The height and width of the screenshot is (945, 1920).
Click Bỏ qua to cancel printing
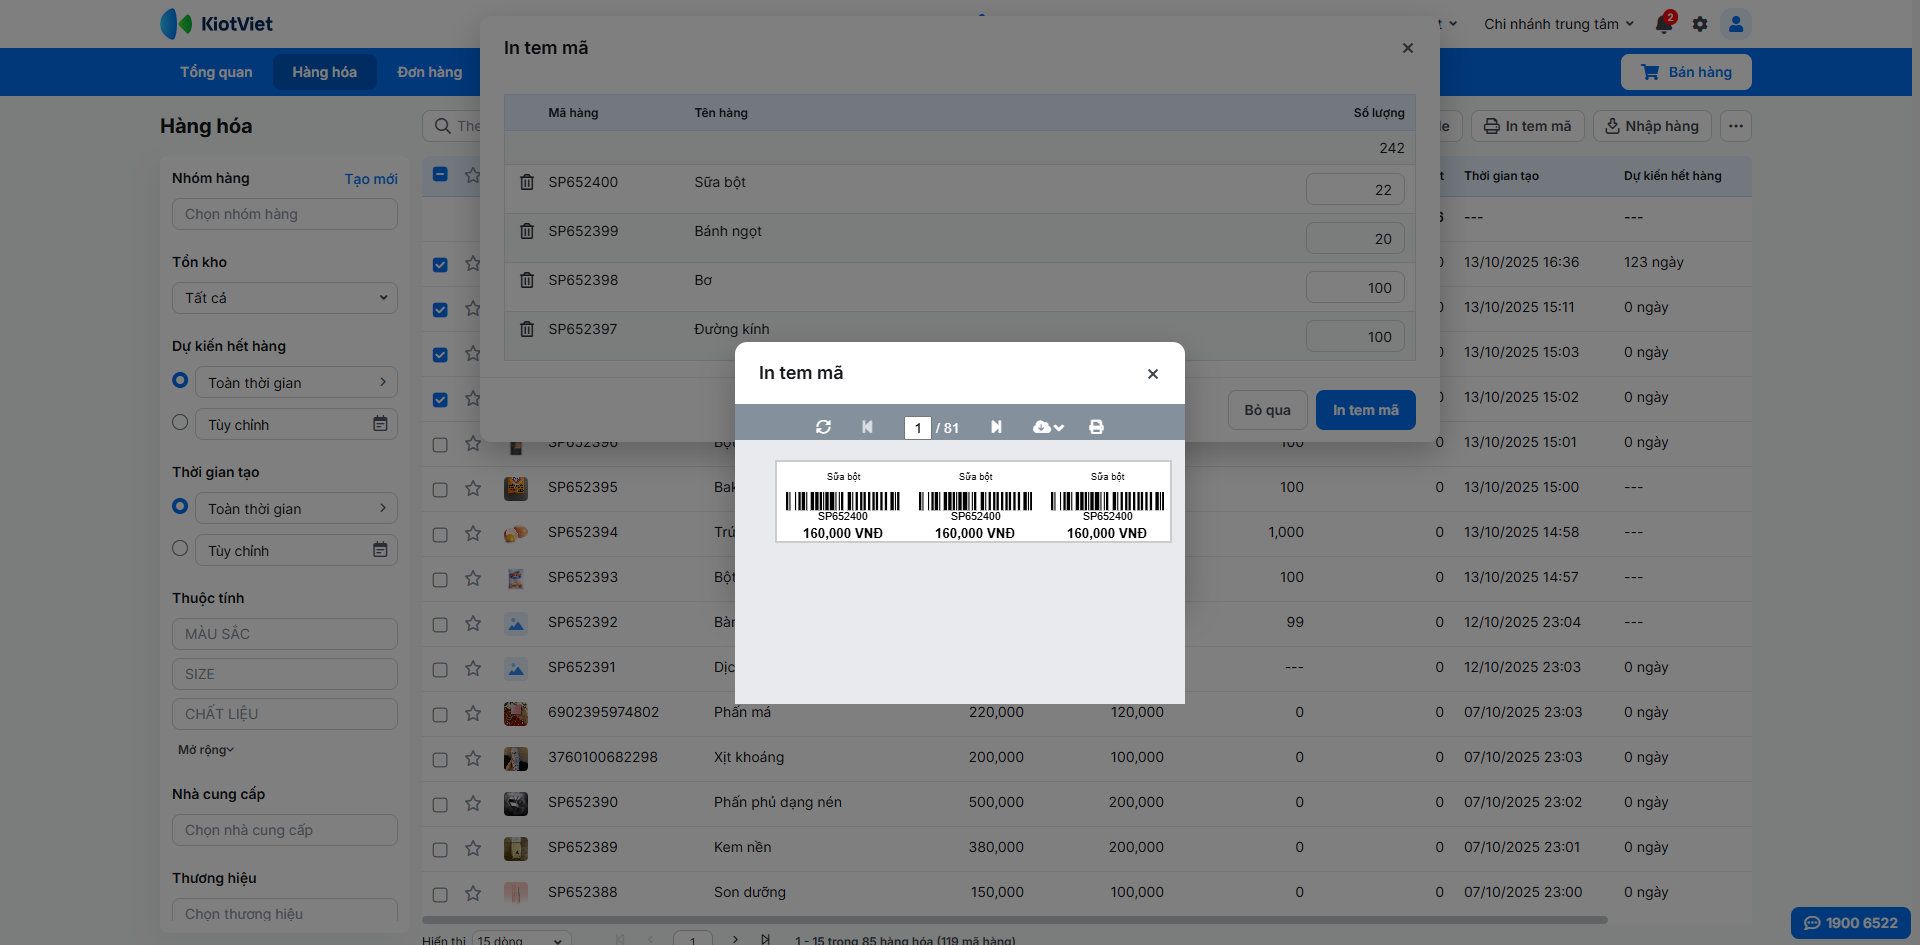[x=1267, y=410]
